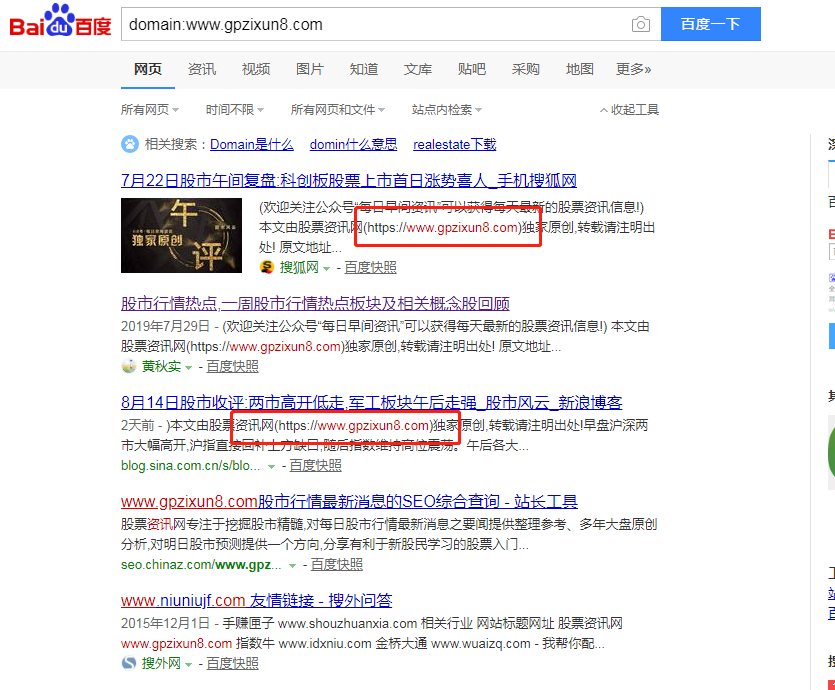Click the 黄秋实 source link
The width and height of the screenshot is (835, 690).
[x=161, y=366]
